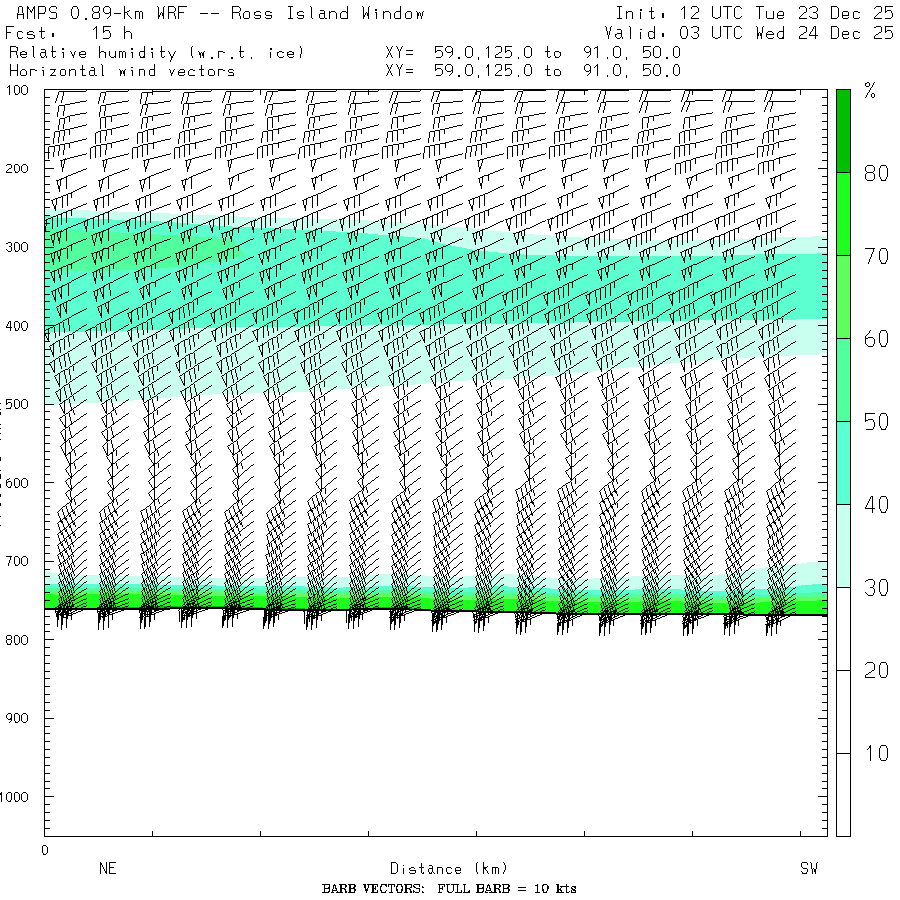The image size is (900, 900).
Task: Click the darkest green swatch above 80
Action: (x=843, y=130)
